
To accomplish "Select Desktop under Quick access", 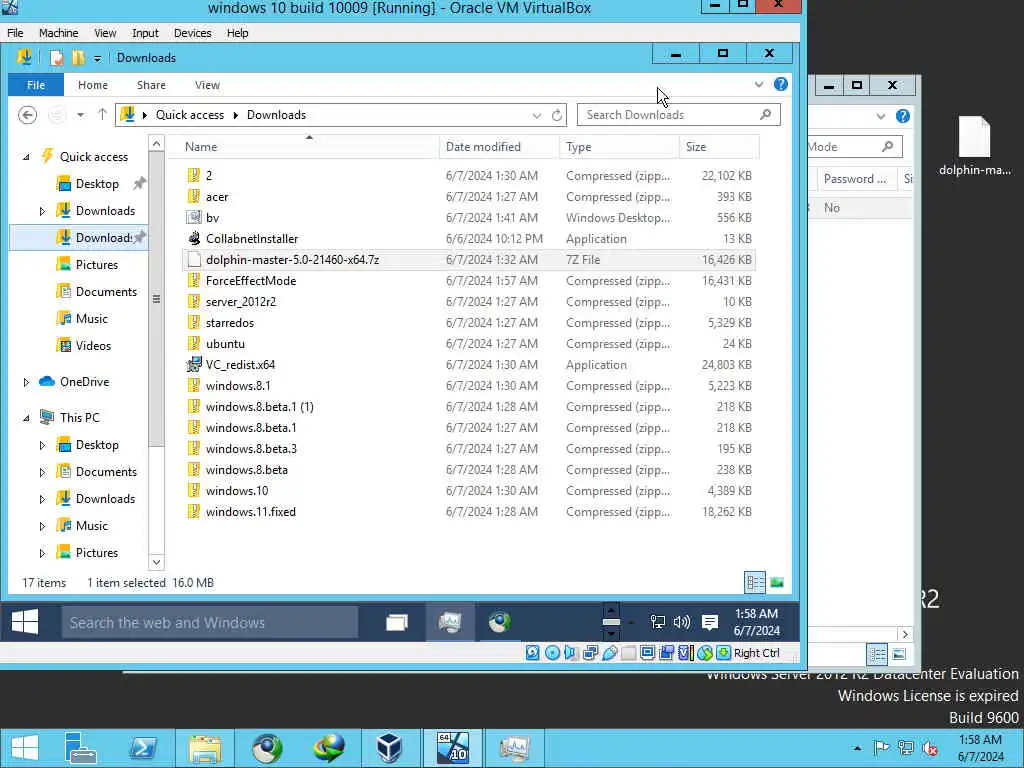I will pyautogui.click(x=97, y=184).
